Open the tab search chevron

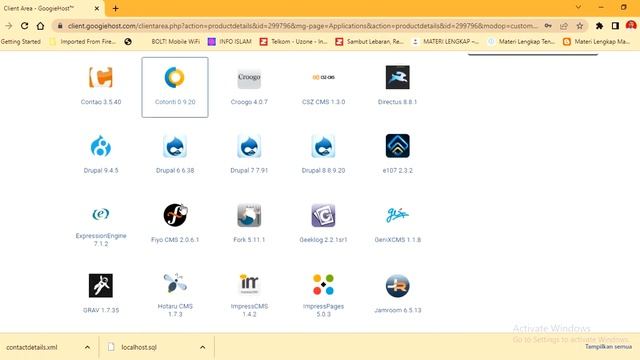578,7
